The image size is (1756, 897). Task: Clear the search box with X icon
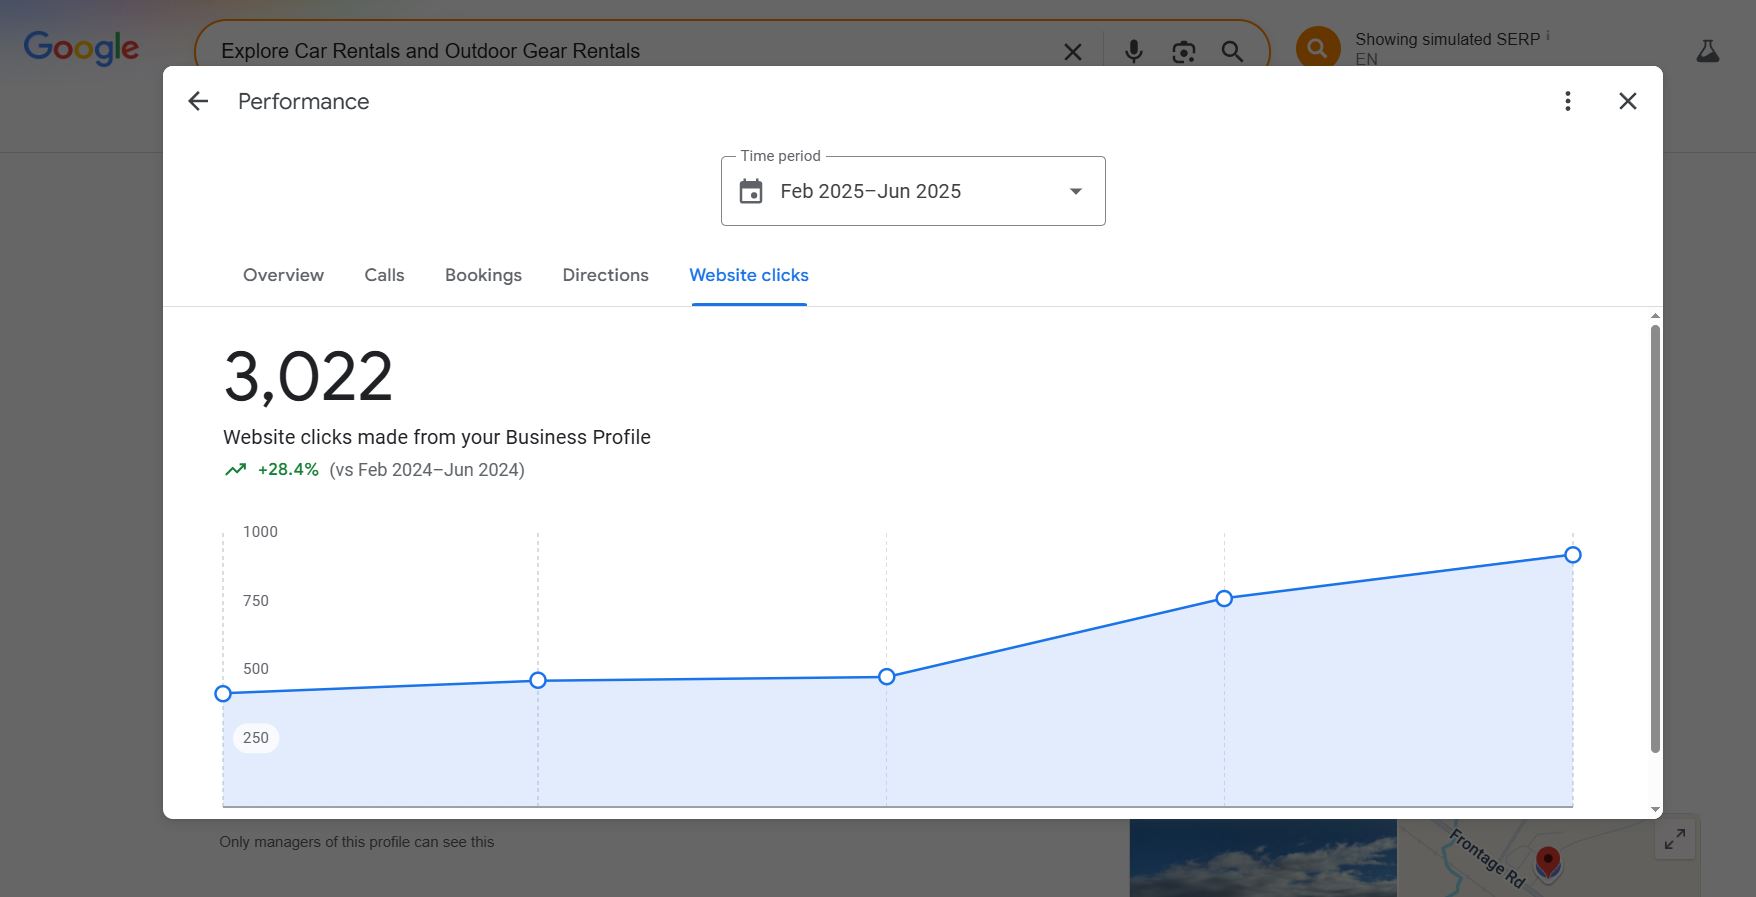click(1072, 52)
